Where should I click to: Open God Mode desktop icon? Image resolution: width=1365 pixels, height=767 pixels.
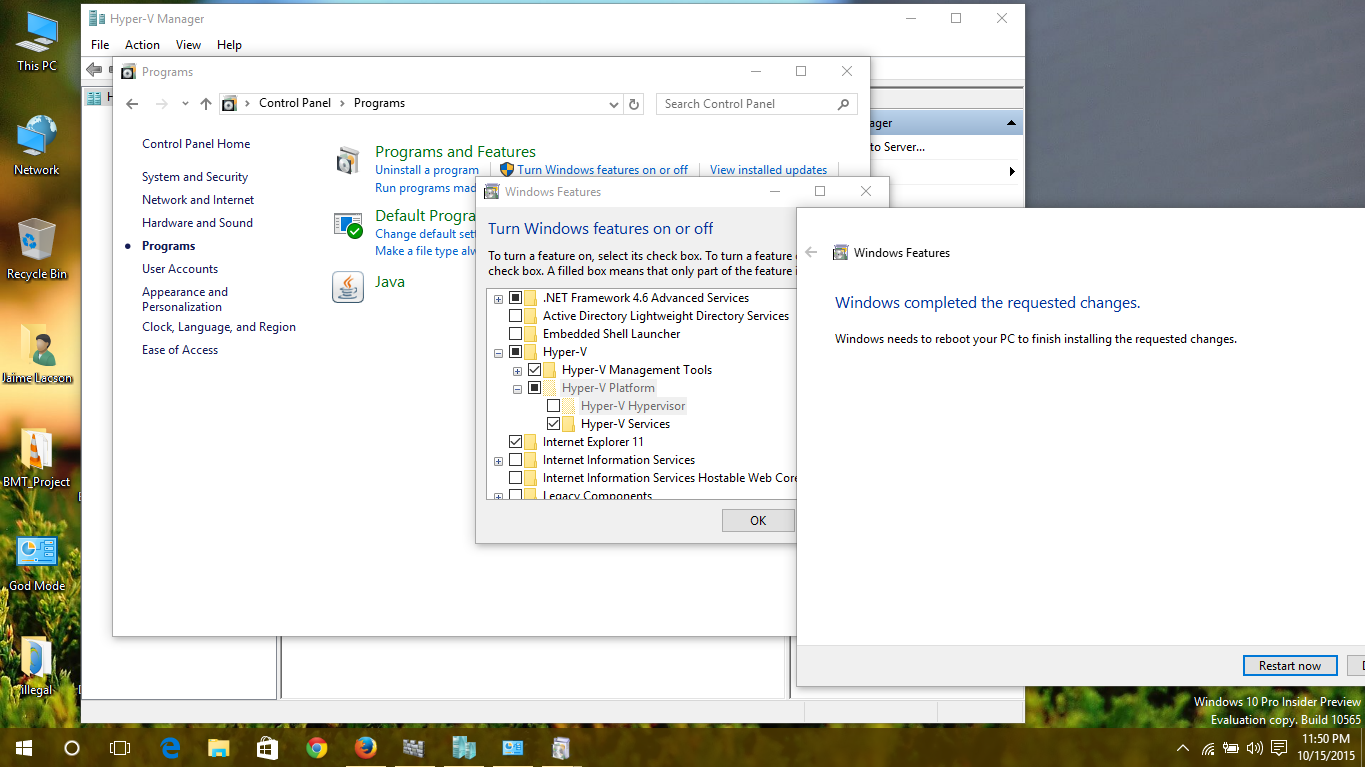[x=37, y=563]
